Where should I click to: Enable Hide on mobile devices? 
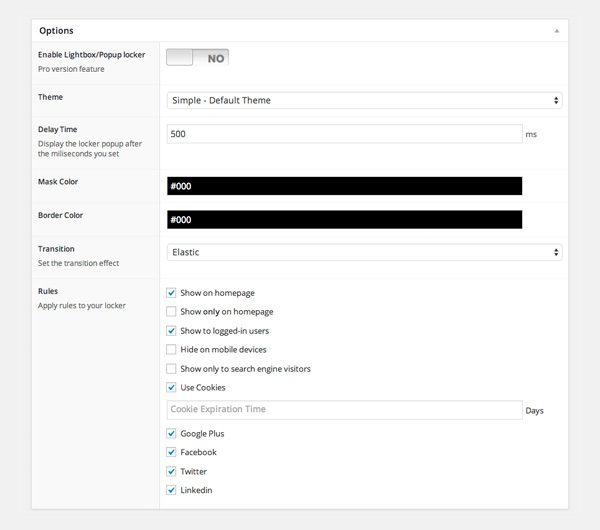pos(172,350)
